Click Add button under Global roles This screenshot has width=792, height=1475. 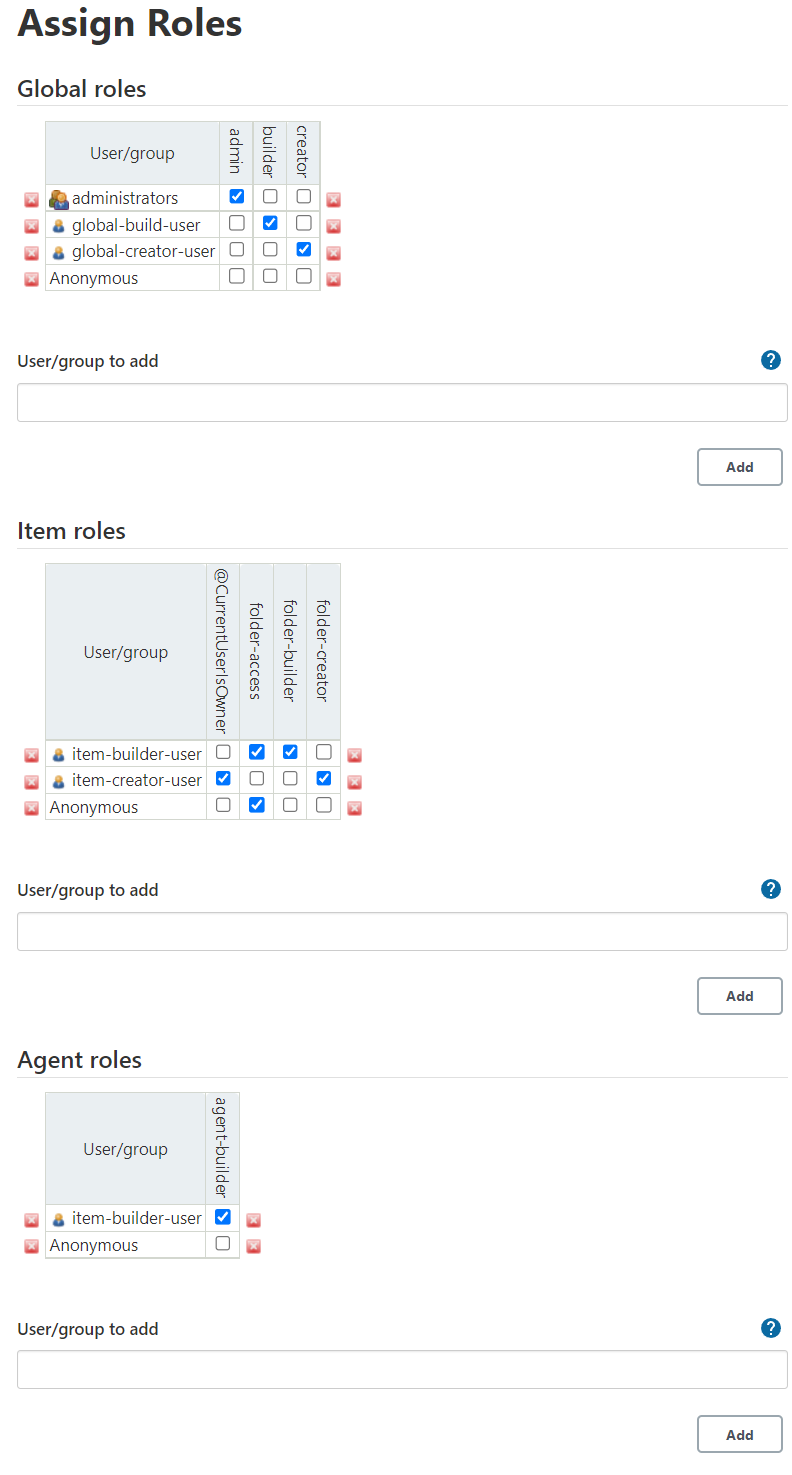tap(740, 467)
